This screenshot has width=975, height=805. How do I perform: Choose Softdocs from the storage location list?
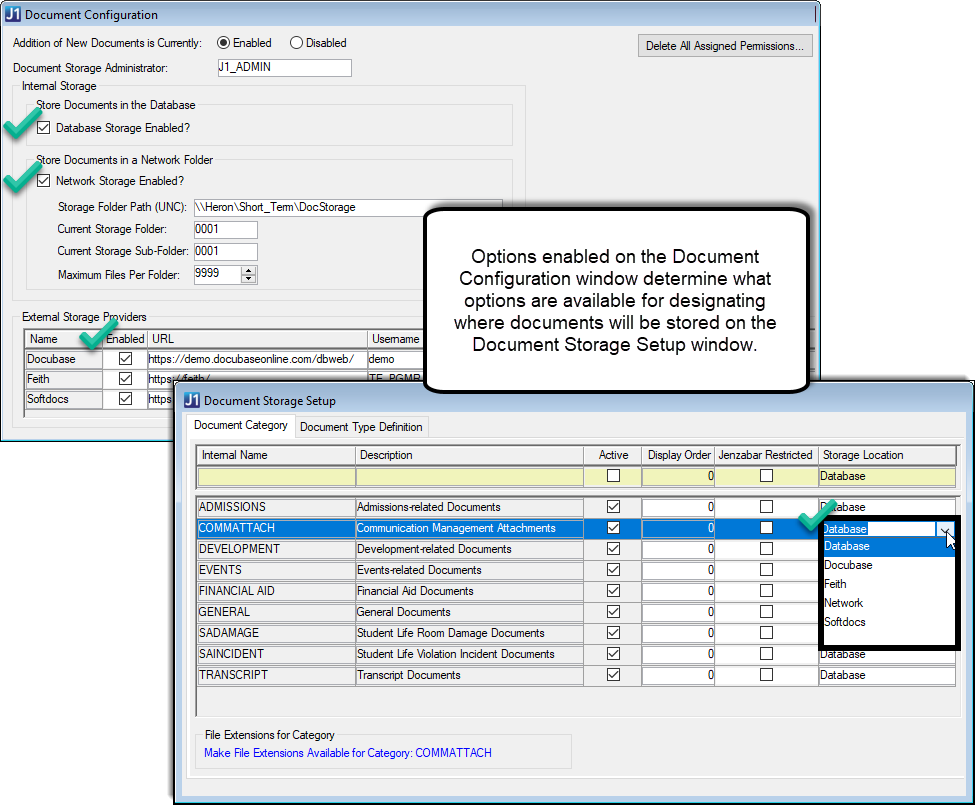845,622
